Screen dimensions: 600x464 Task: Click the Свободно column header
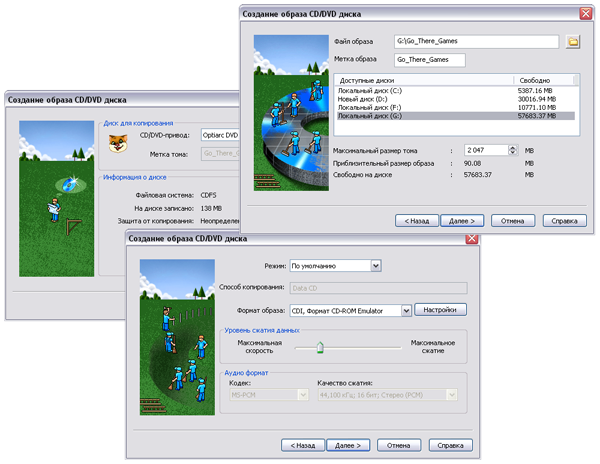click(x=543, y=80)
